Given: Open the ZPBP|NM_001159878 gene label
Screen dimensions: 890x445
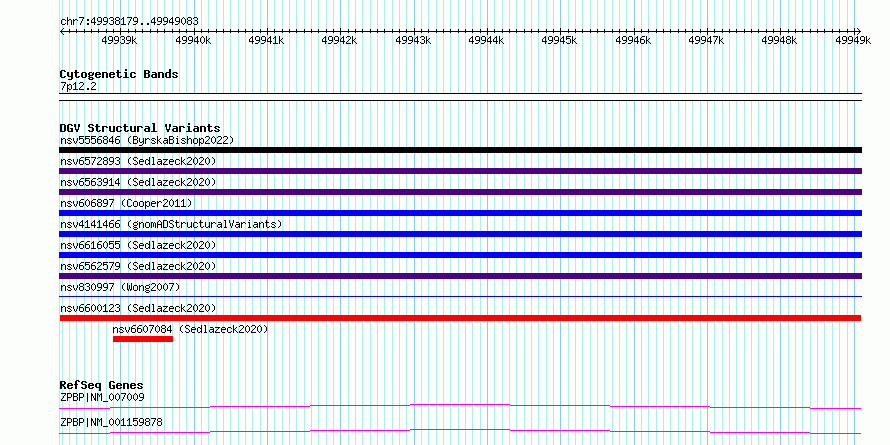Looking at the screenshot, I should coord(111,422).
